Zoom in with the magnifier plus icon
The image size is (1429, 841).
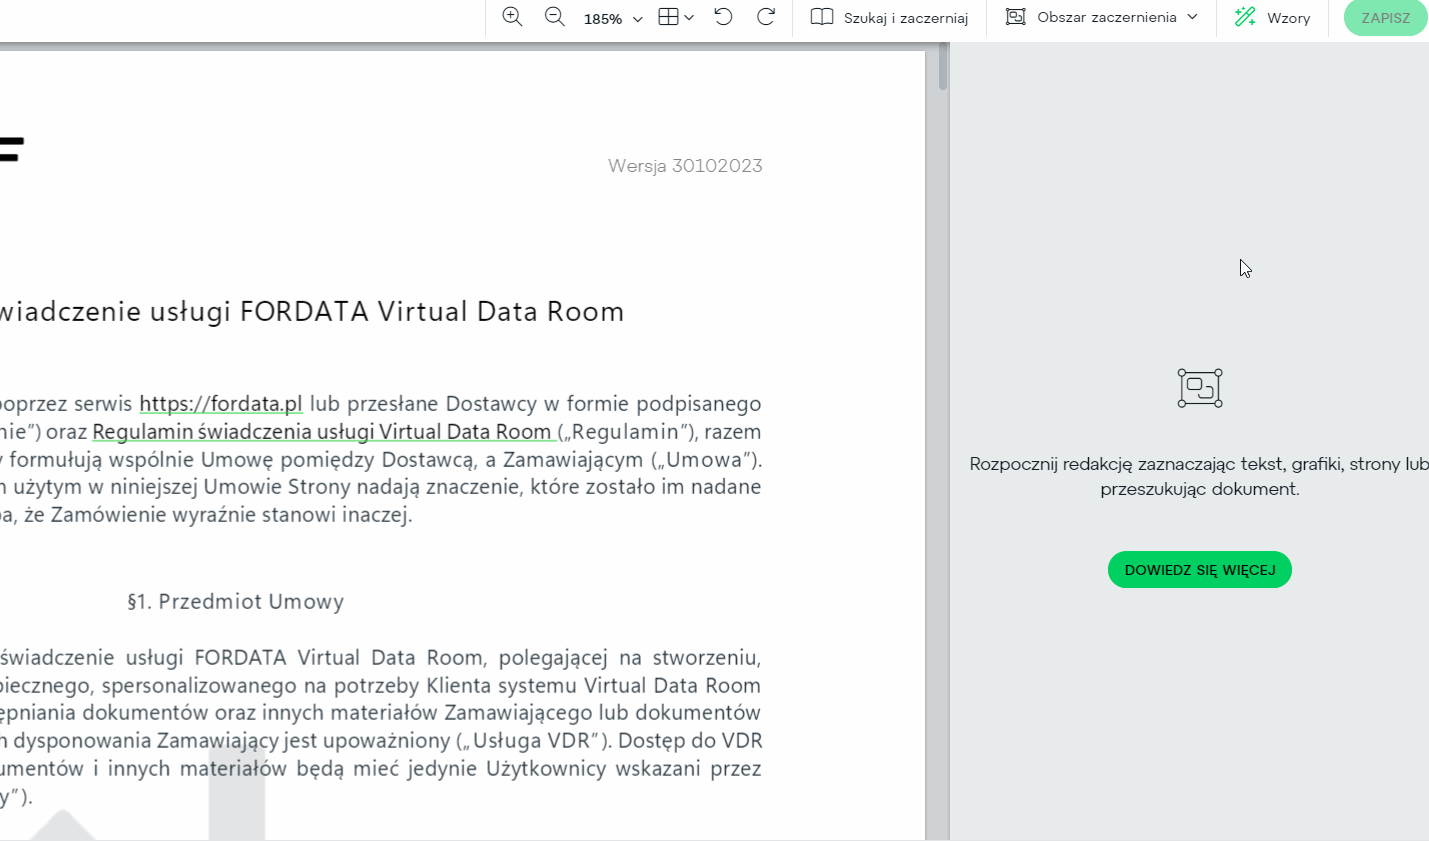click(512, 17)
